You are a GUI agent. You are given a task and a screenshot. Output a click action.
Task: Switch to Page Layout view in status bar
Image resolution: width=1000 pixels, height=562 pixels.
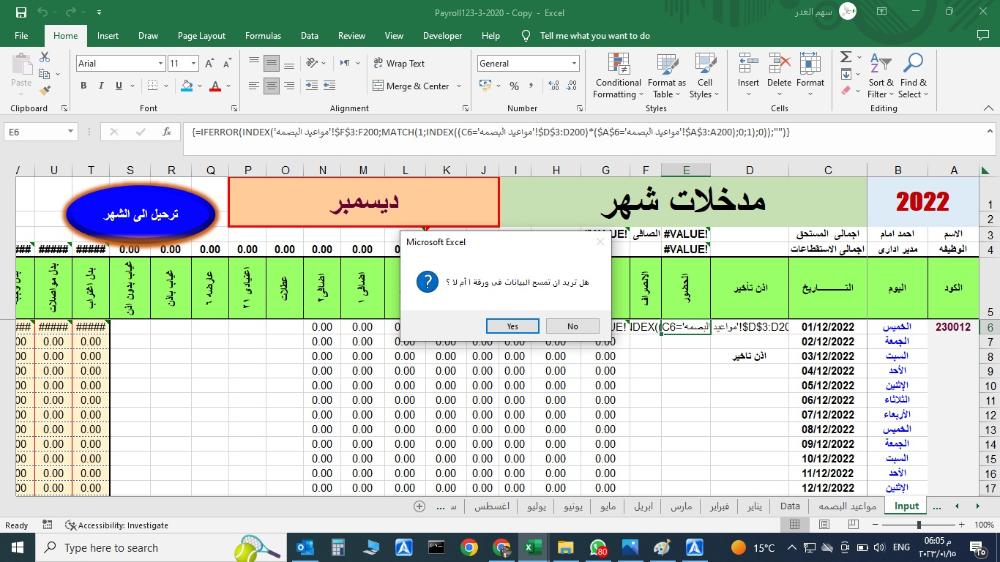click(x=824, y=524)
